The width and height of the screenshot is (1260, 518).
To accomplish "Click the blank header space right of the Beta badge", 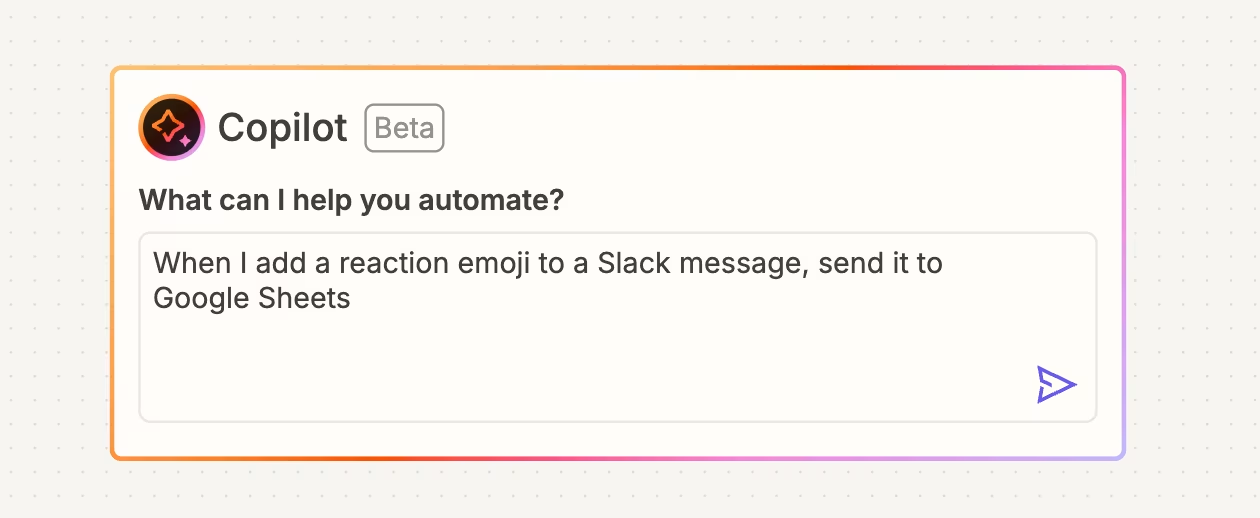I will pyautogui.click(x=780, y=128).
